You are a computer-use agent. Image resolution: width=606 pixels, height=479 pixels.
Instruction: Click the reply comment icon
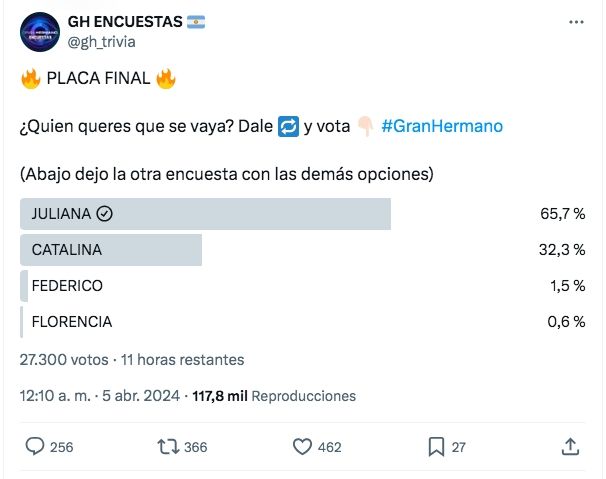pos(35,446)
